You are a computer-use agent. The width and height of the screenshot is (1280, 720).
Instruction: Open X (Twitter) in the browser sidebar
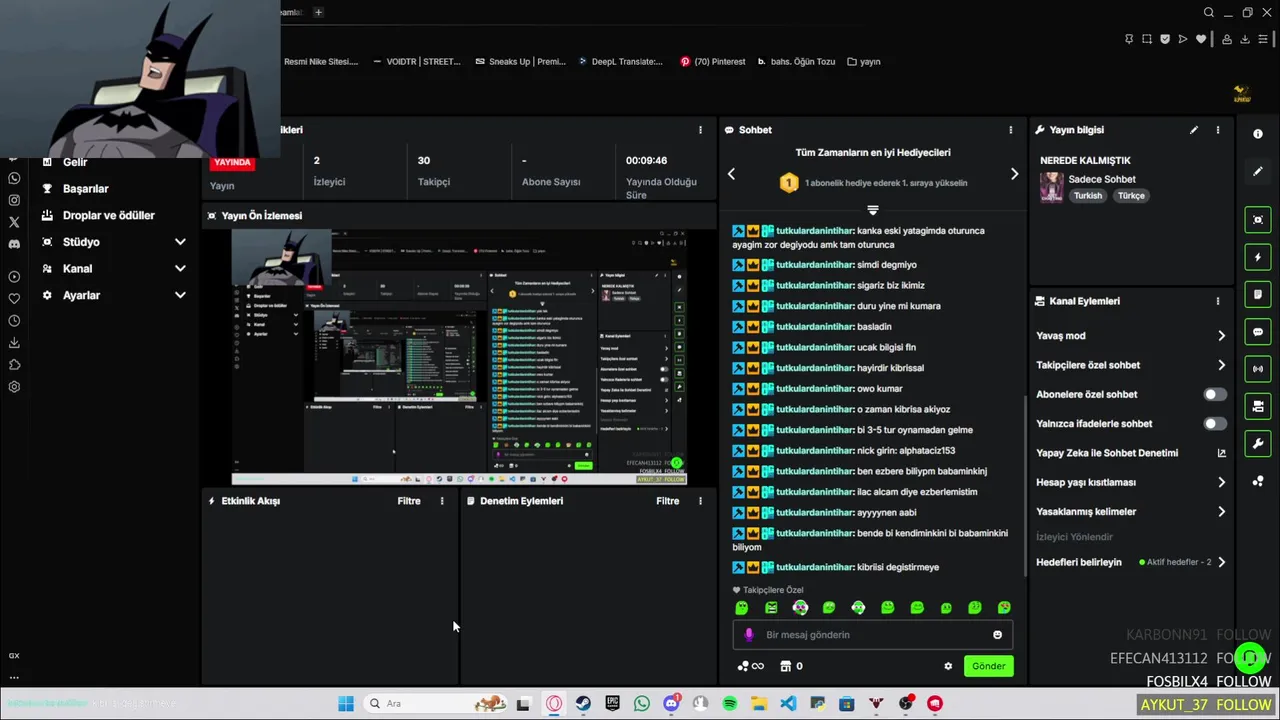point(14,222)
